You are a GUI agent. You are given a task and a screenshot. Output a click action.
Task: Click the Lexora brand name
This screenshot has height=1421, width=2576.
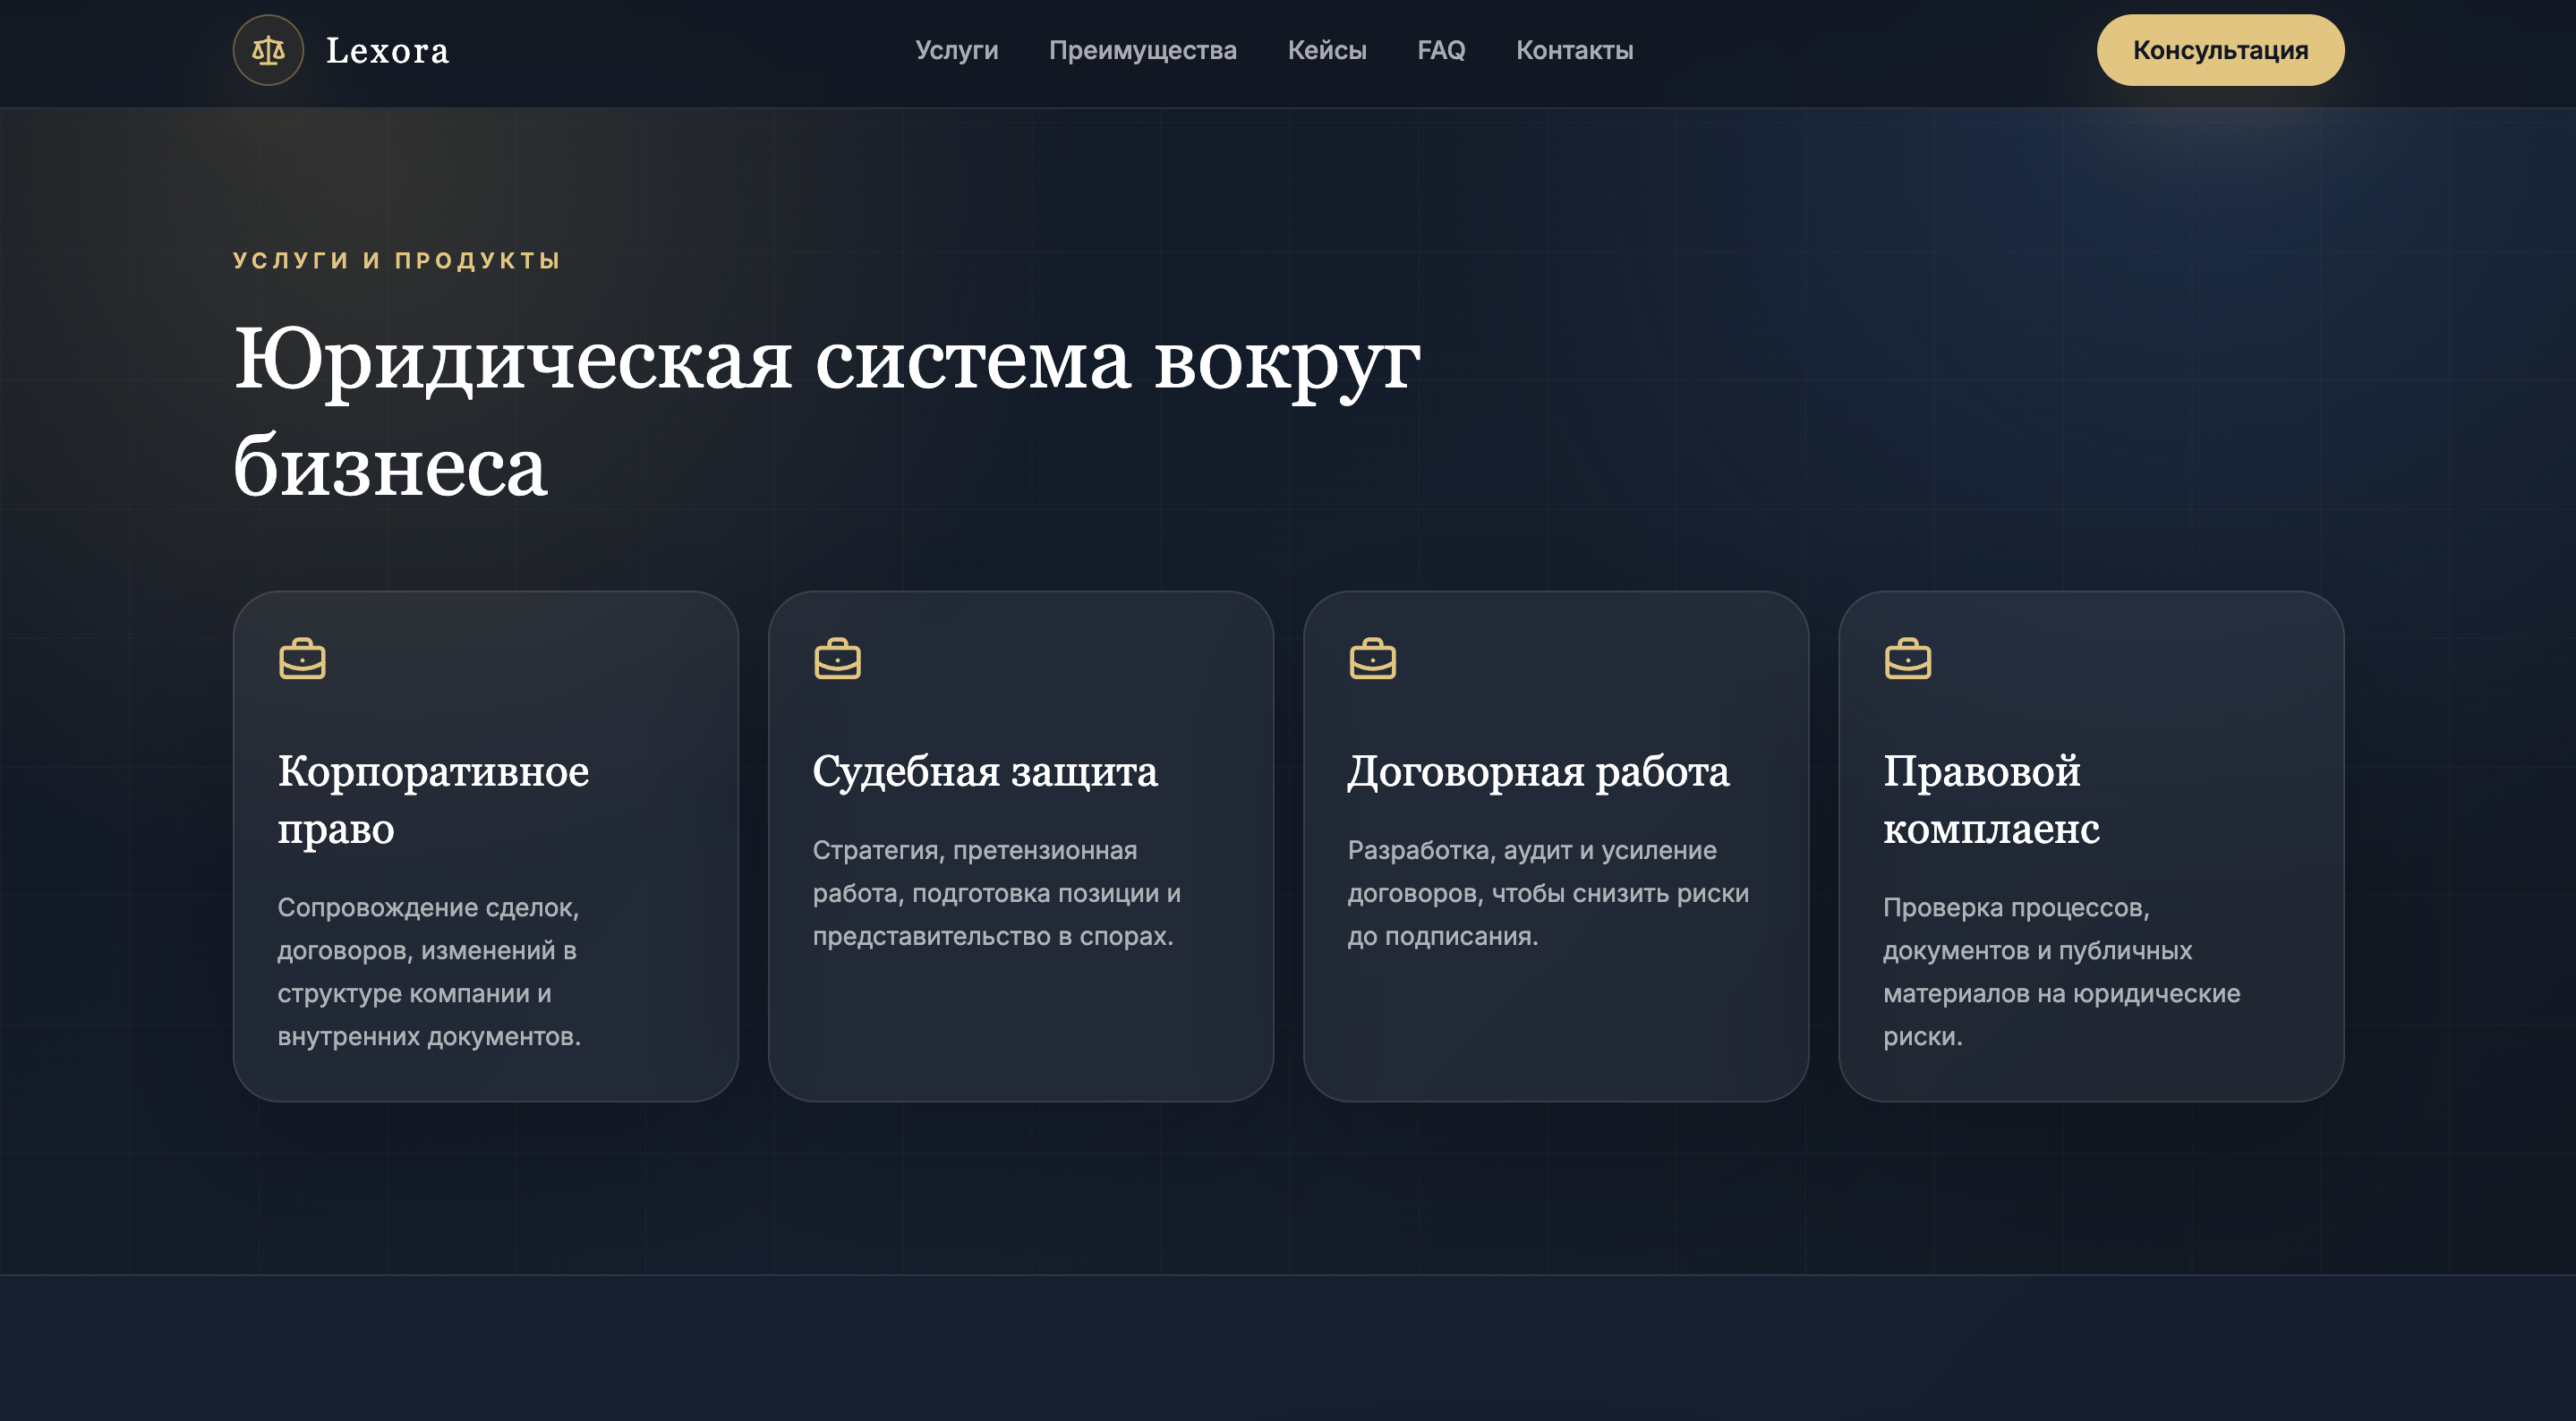point(388,50)
